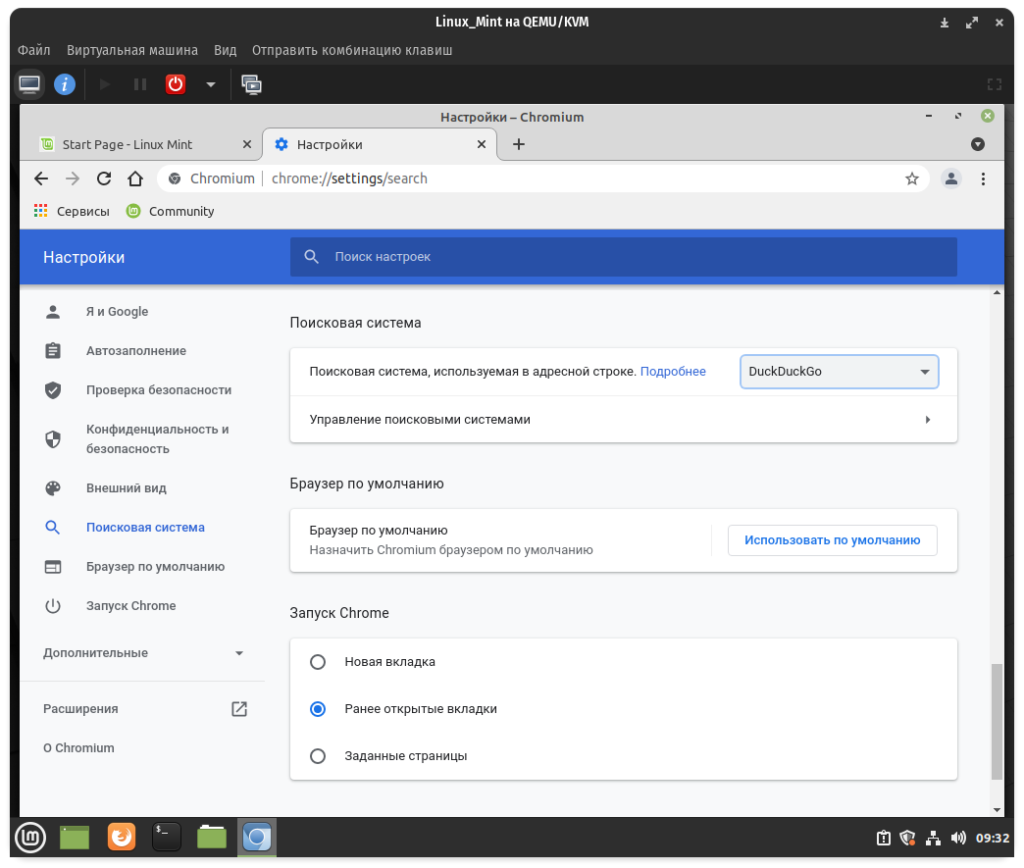Open the DuckDuckGo search engine dropdown
The image size is (1024, 868).
[839, 372]
